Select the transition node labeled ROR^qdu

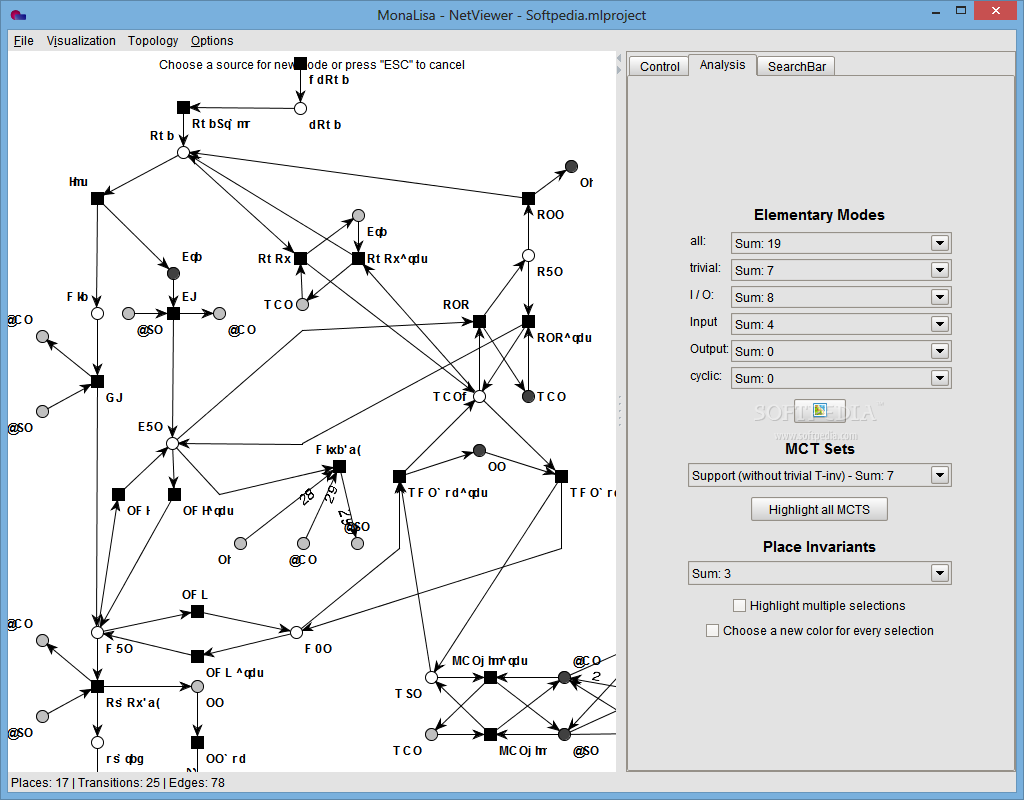coord(528,321)
